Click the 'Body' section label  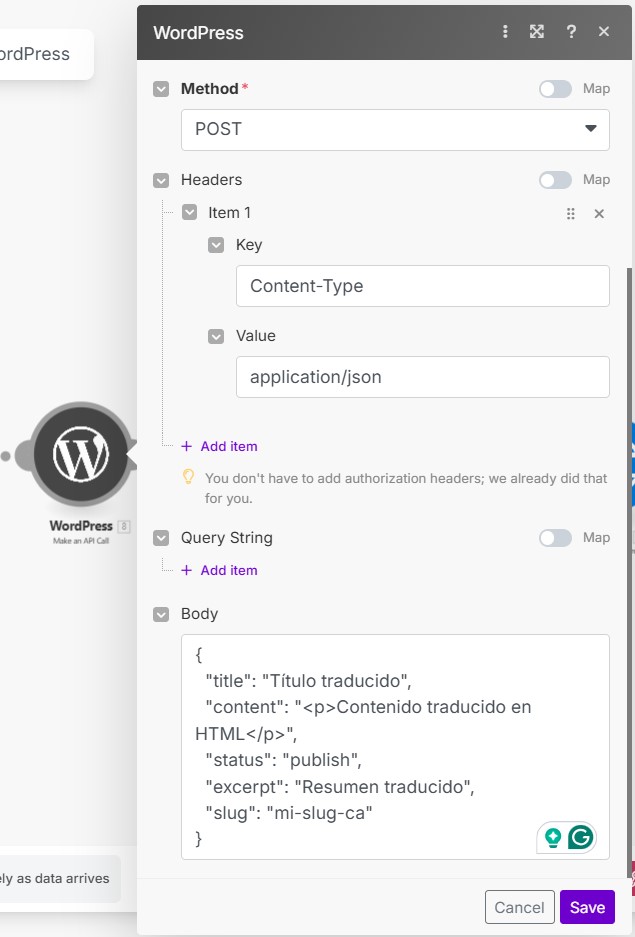(200, 614)
